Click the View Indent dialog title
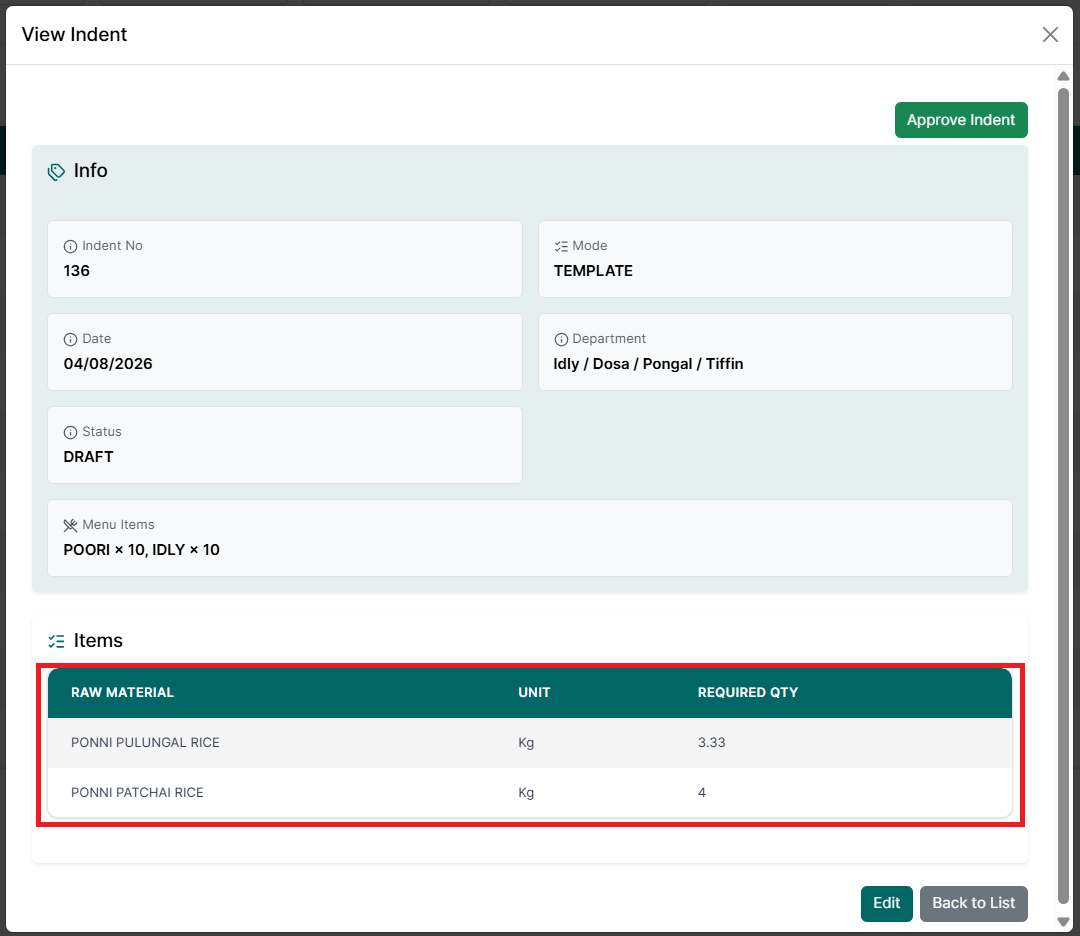 coord(74,34)
